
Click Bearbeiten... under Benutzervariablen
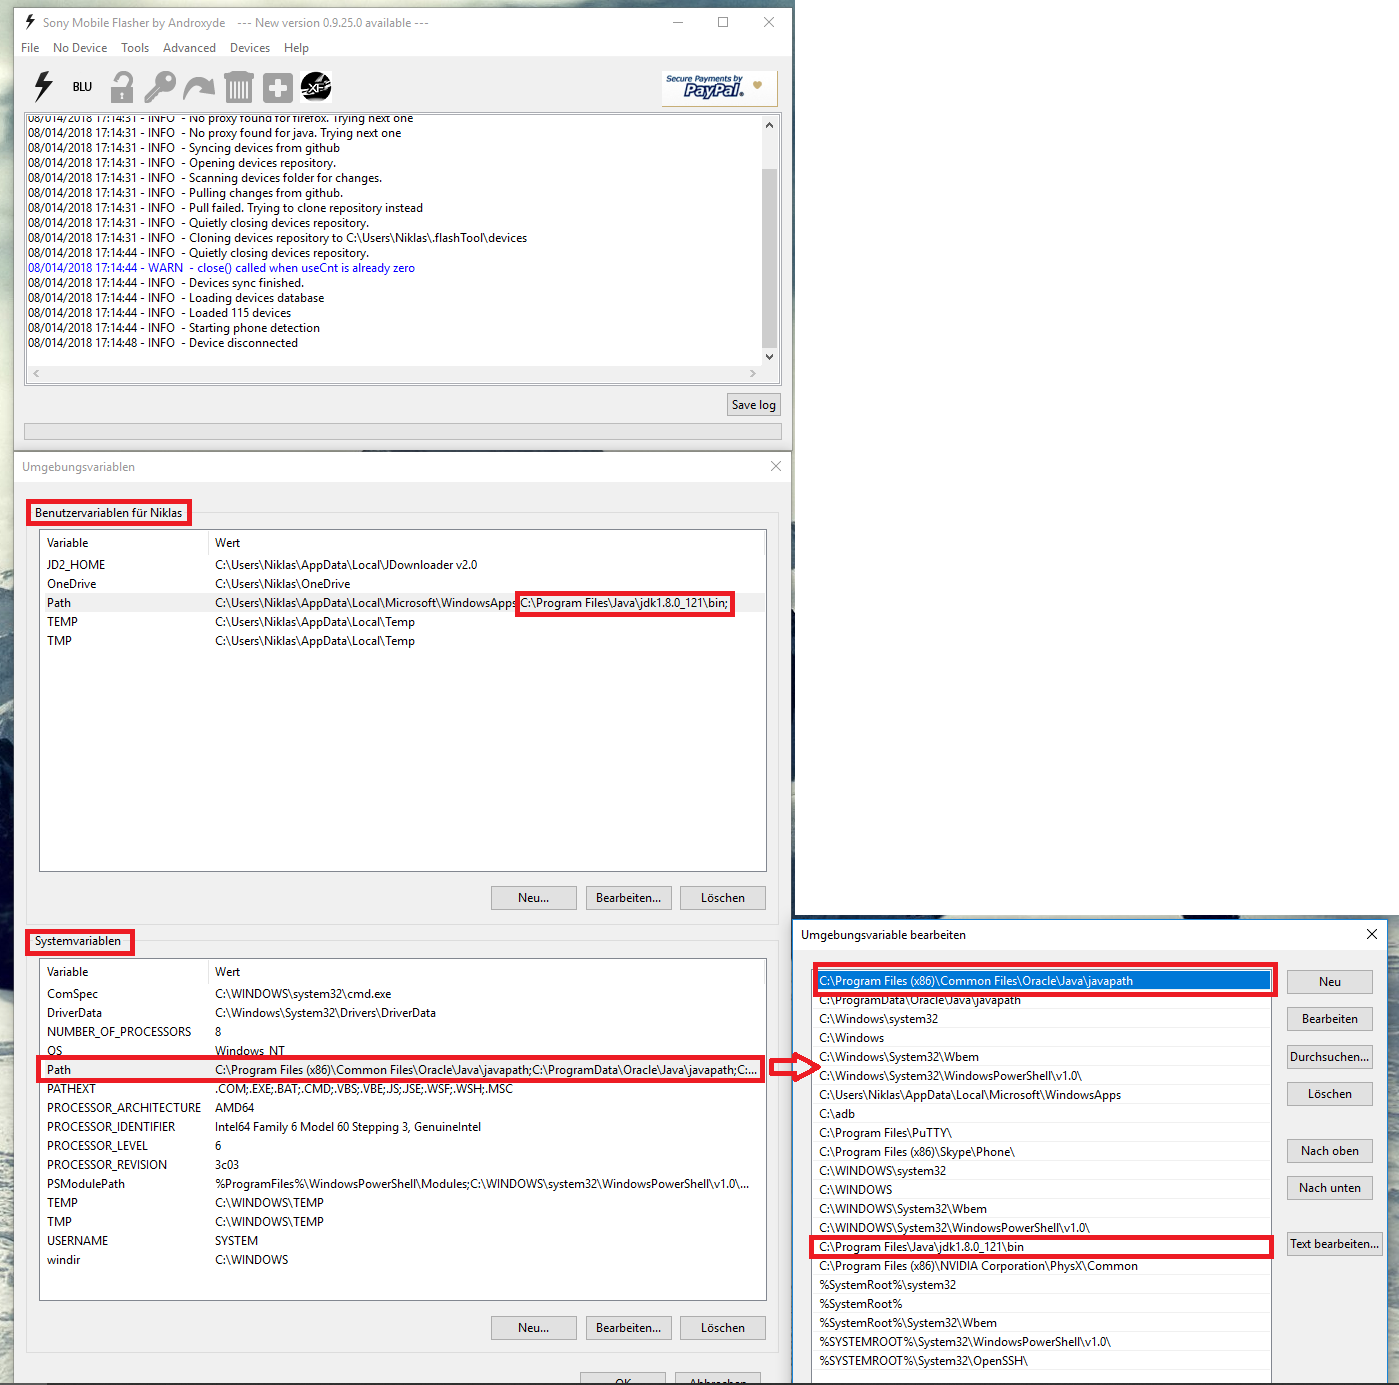tap(628, 898)
